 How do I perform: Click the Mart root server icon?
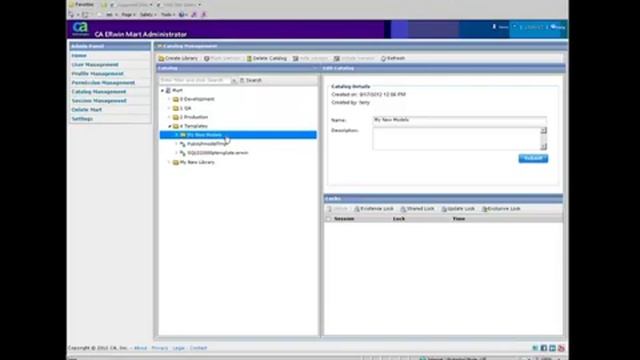point(168,91)
